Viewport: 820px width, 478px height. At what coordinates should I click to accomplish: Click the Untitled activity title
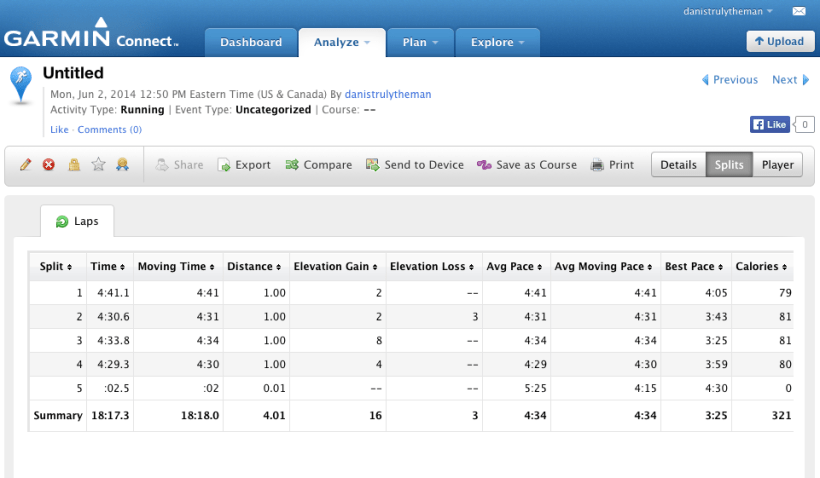(73, 73)
